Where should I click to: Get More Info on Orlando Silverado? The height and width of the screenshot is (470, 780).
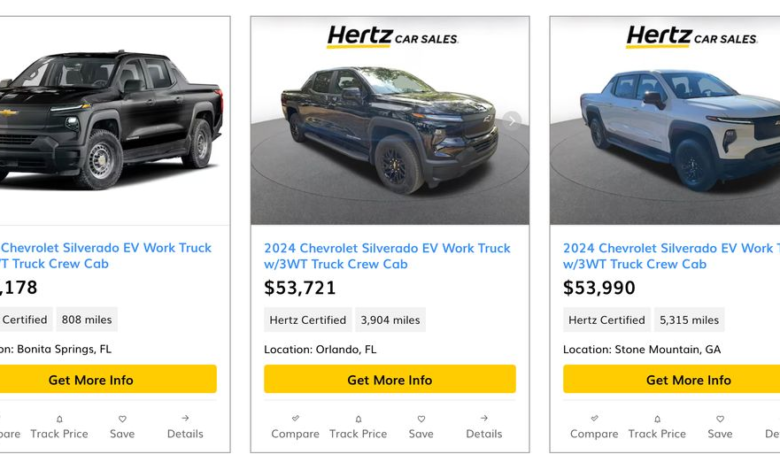coord(390,379)
